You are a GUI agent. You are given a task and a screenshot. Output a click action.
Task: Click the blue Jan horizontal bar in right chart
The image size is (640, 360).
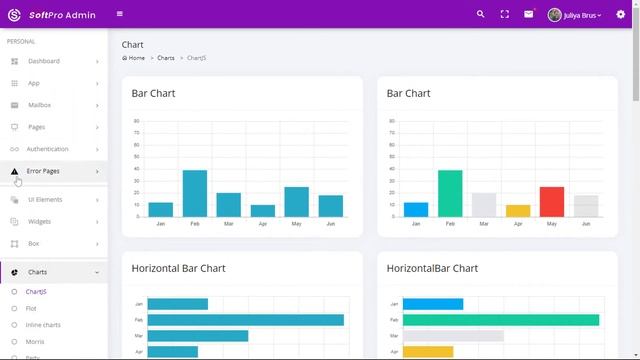tap(433, 304)
